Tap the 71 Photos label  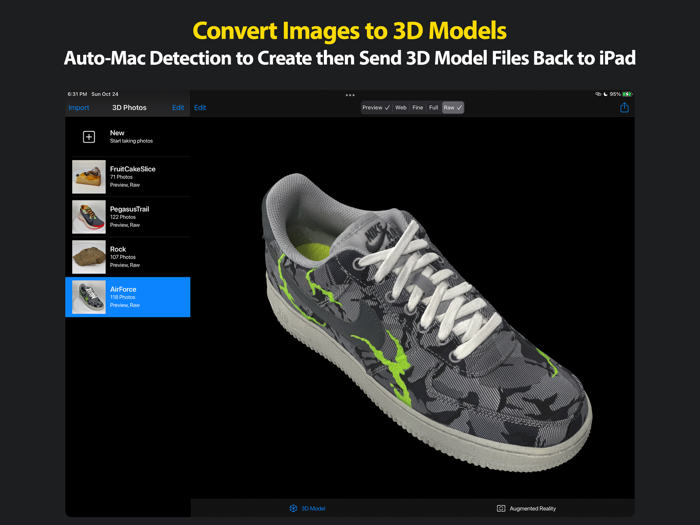pyautogui.click(x=121, y=177)
